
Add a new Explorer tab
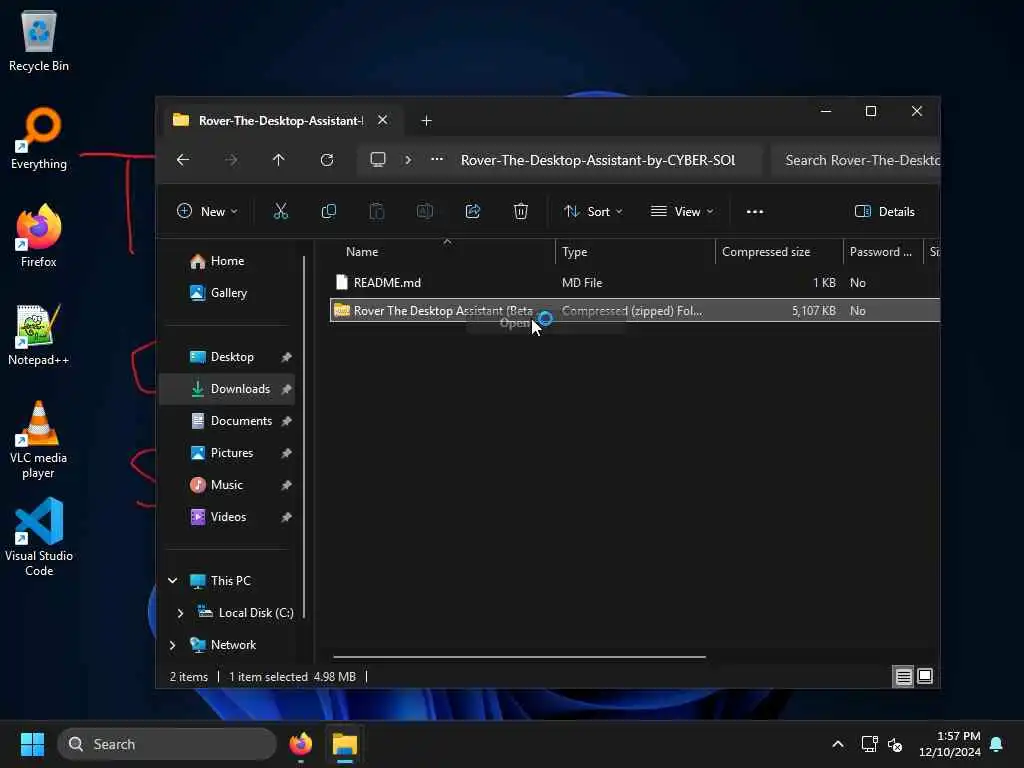pos(426,121)
